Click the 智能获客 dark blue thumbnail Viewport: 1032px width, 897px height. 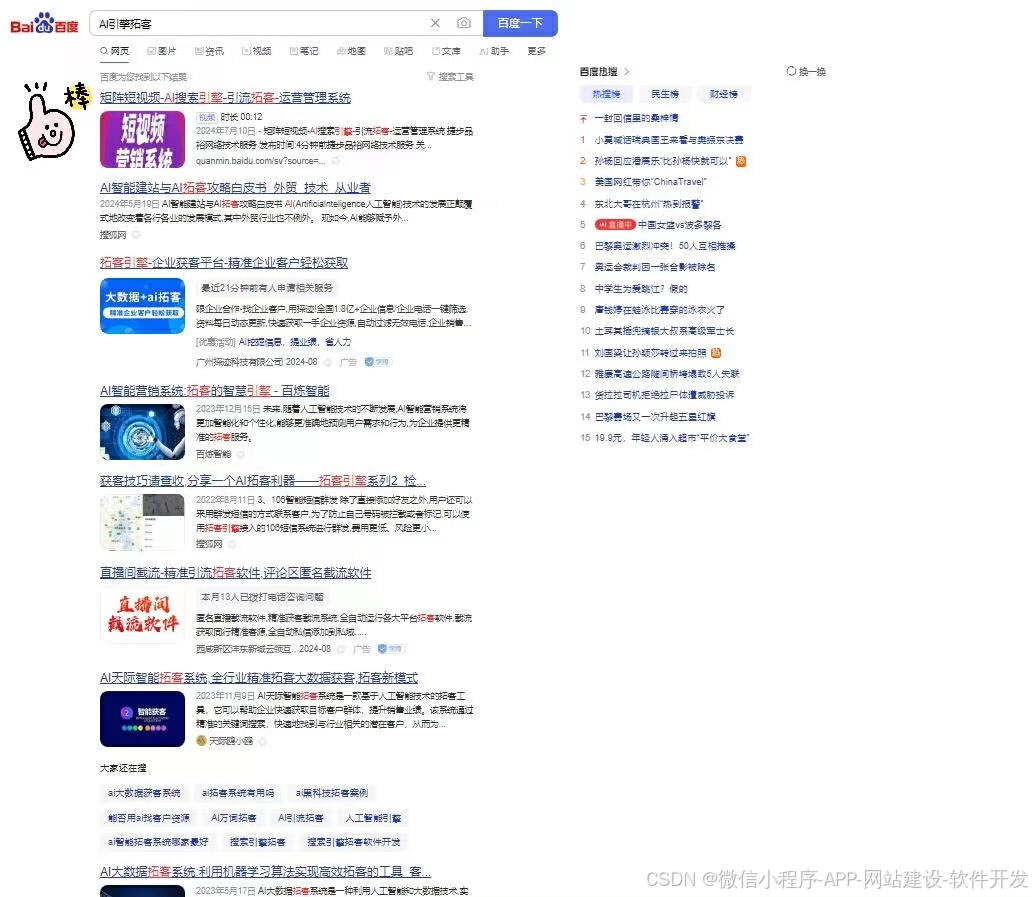pyautogui.click(x=142, y=719)
